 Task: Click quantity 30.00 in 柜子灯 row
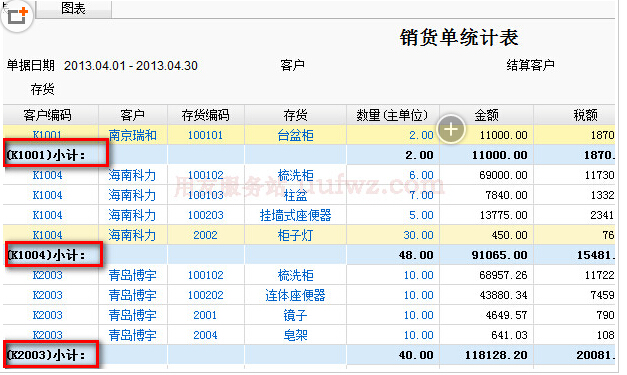coord(418,235)
